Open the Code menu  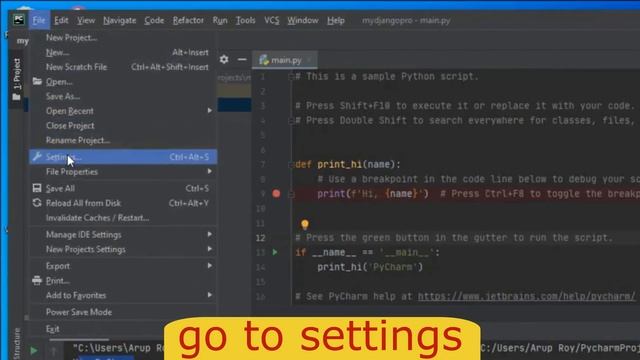(154, 20)
